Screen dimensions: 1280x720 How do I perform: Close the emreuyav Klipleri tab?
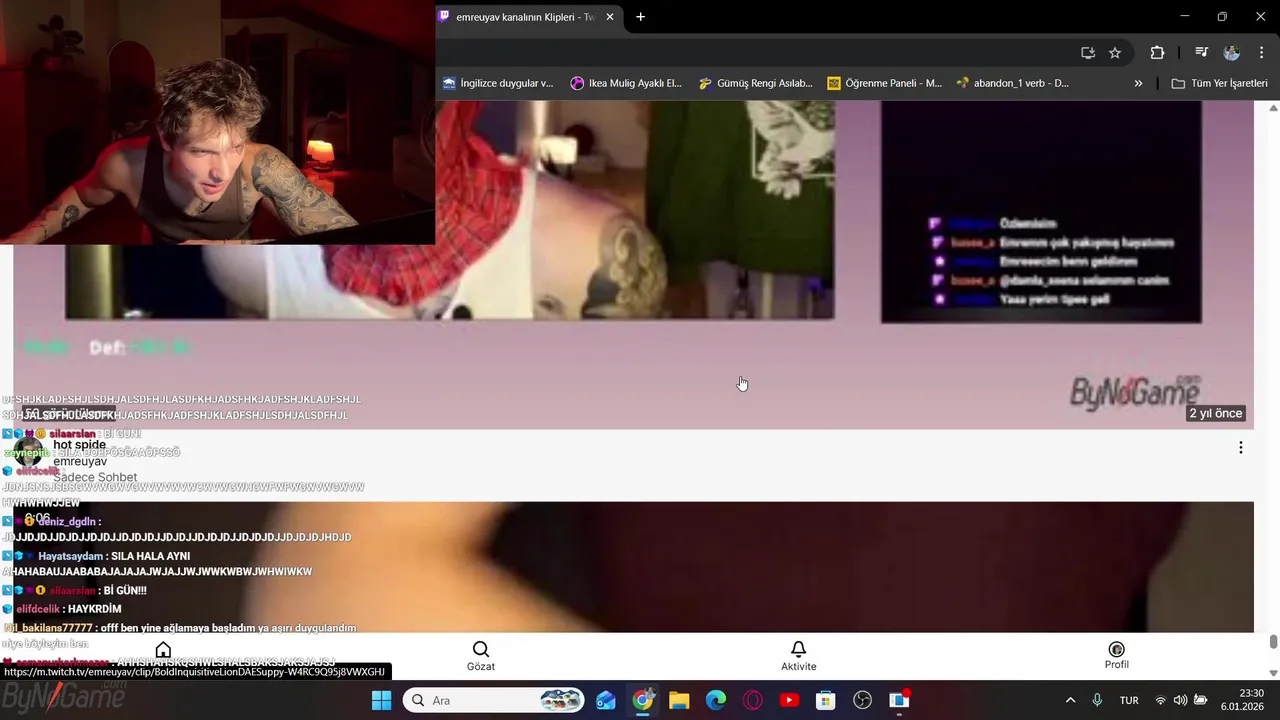(610, 17)
